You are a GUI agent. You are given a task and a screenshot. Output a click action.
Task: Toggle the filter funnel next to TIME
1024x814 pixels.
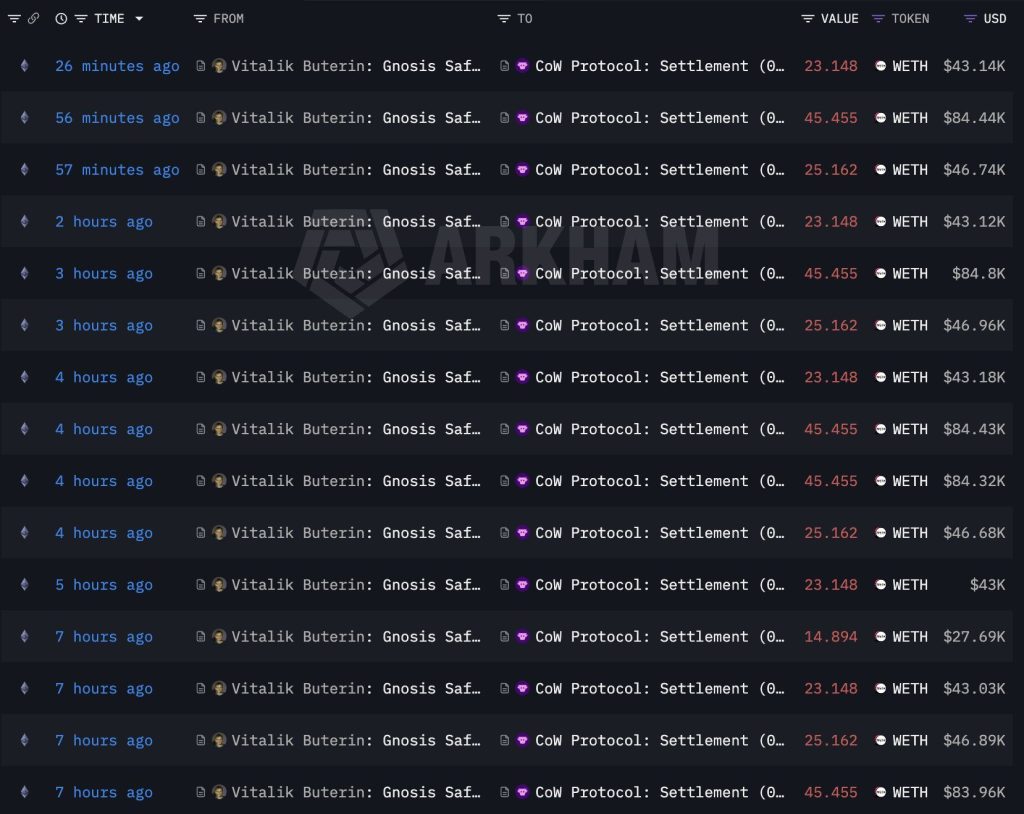pos(80,18)
